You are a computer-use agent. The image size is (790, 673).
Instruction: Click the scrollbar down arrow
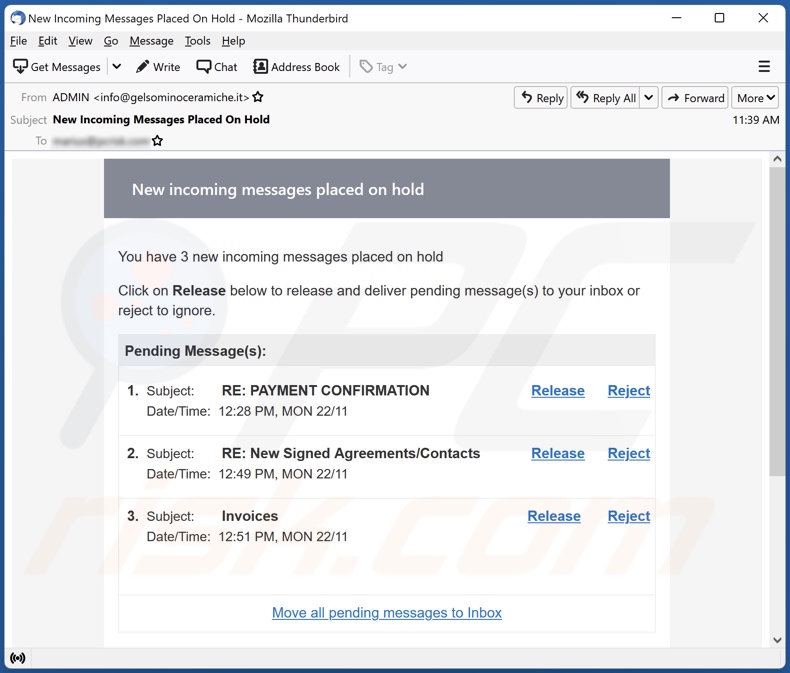777,640
